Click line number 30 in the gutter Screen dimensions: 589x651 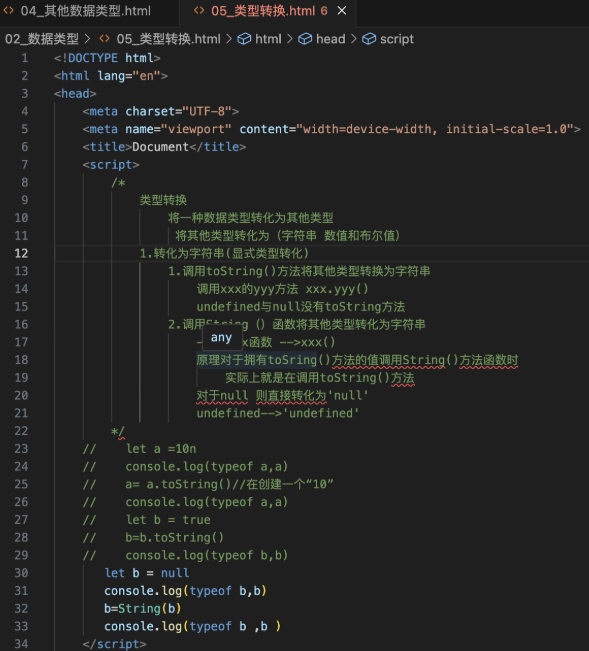click(21, 573)
